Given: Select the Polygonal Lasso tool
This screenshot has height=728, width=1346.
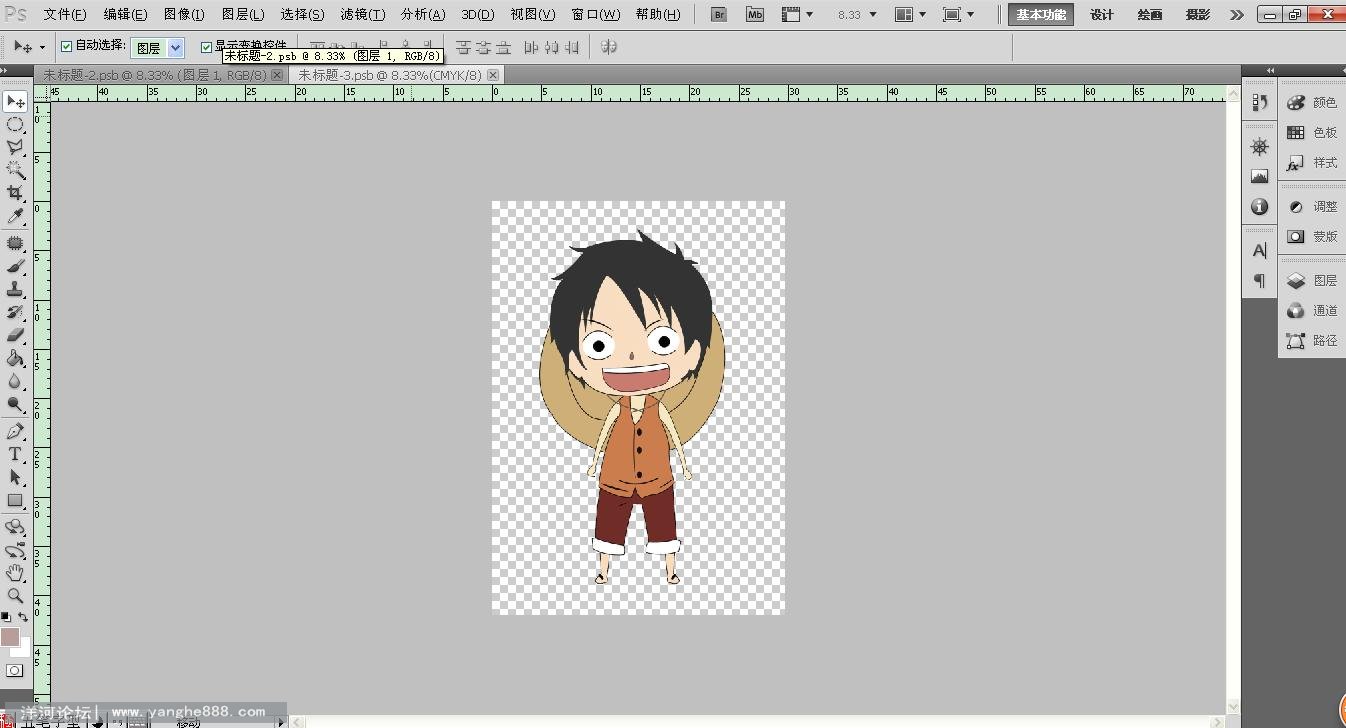Looking at the screenshot, I should point(15,147).
